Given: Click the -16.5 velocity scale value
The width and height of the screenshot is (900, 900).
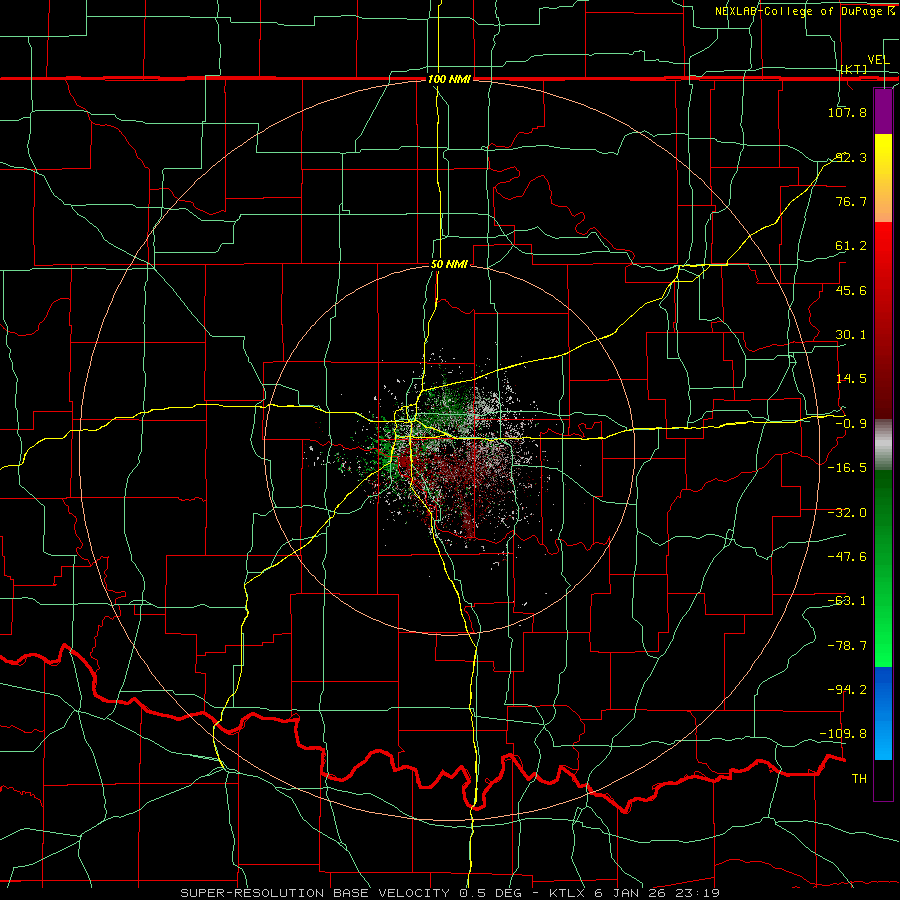Looking at the screenshot, I should pos(847,468).
